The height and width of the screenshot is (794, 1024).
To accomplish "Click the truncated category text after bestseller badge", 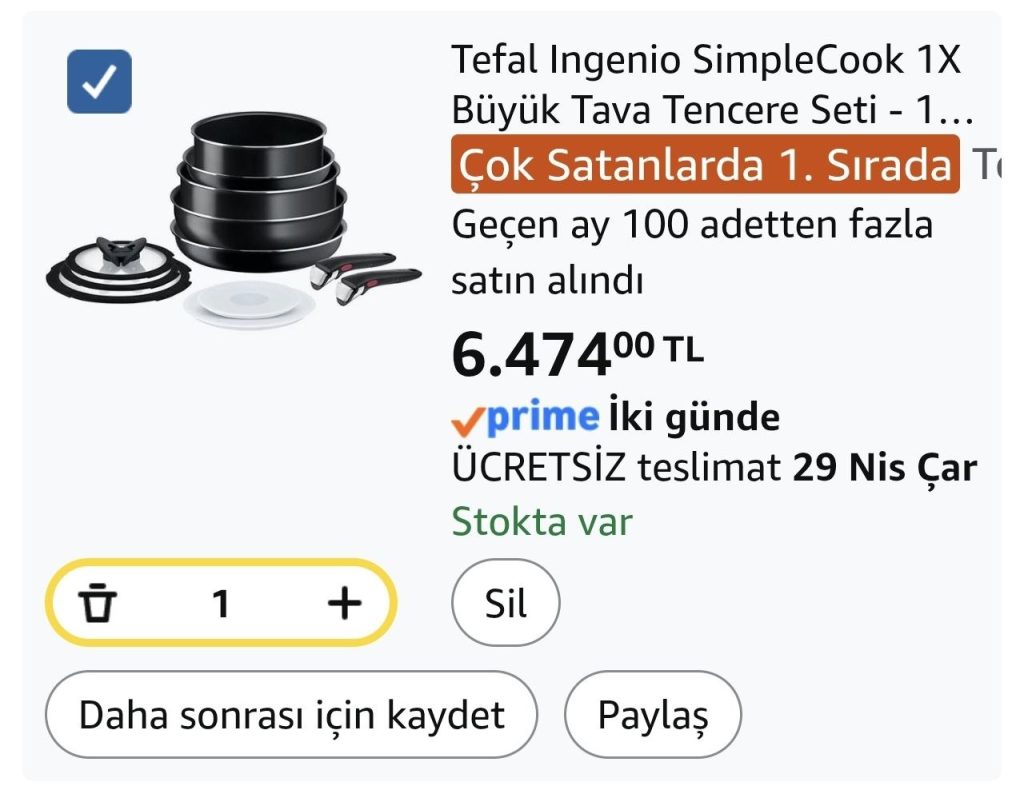I will tap(986, 165).
